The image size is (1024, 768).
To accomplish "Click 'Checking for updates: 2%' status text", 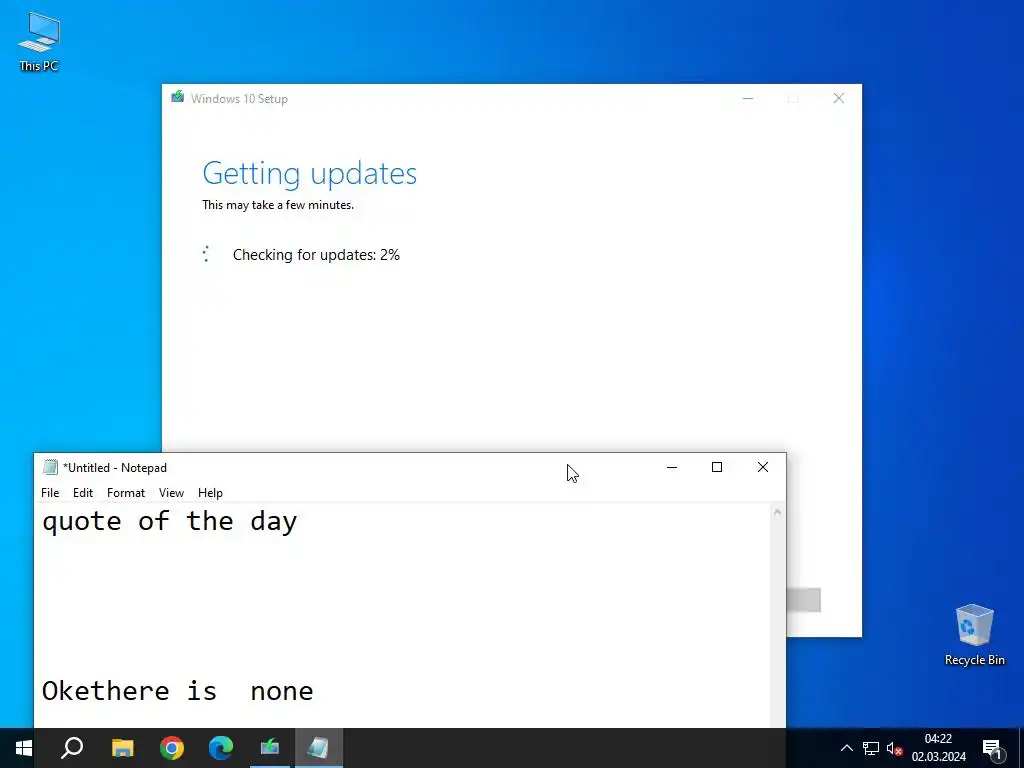I will (x=316, y=255).
